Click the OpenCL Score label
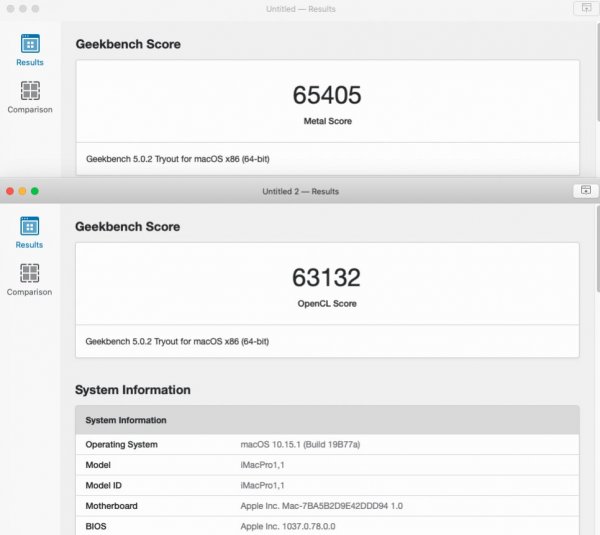The height and width of the screenshot is (535, 600). click(327, 303)
